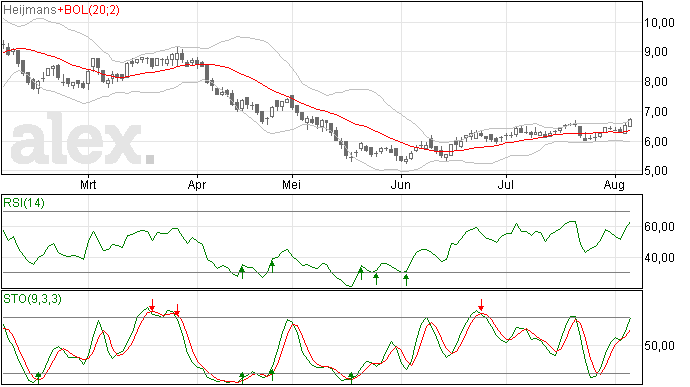This screenshot has width=690, height=387.
Task: Click the Aug month axis label
Action: 614,185
